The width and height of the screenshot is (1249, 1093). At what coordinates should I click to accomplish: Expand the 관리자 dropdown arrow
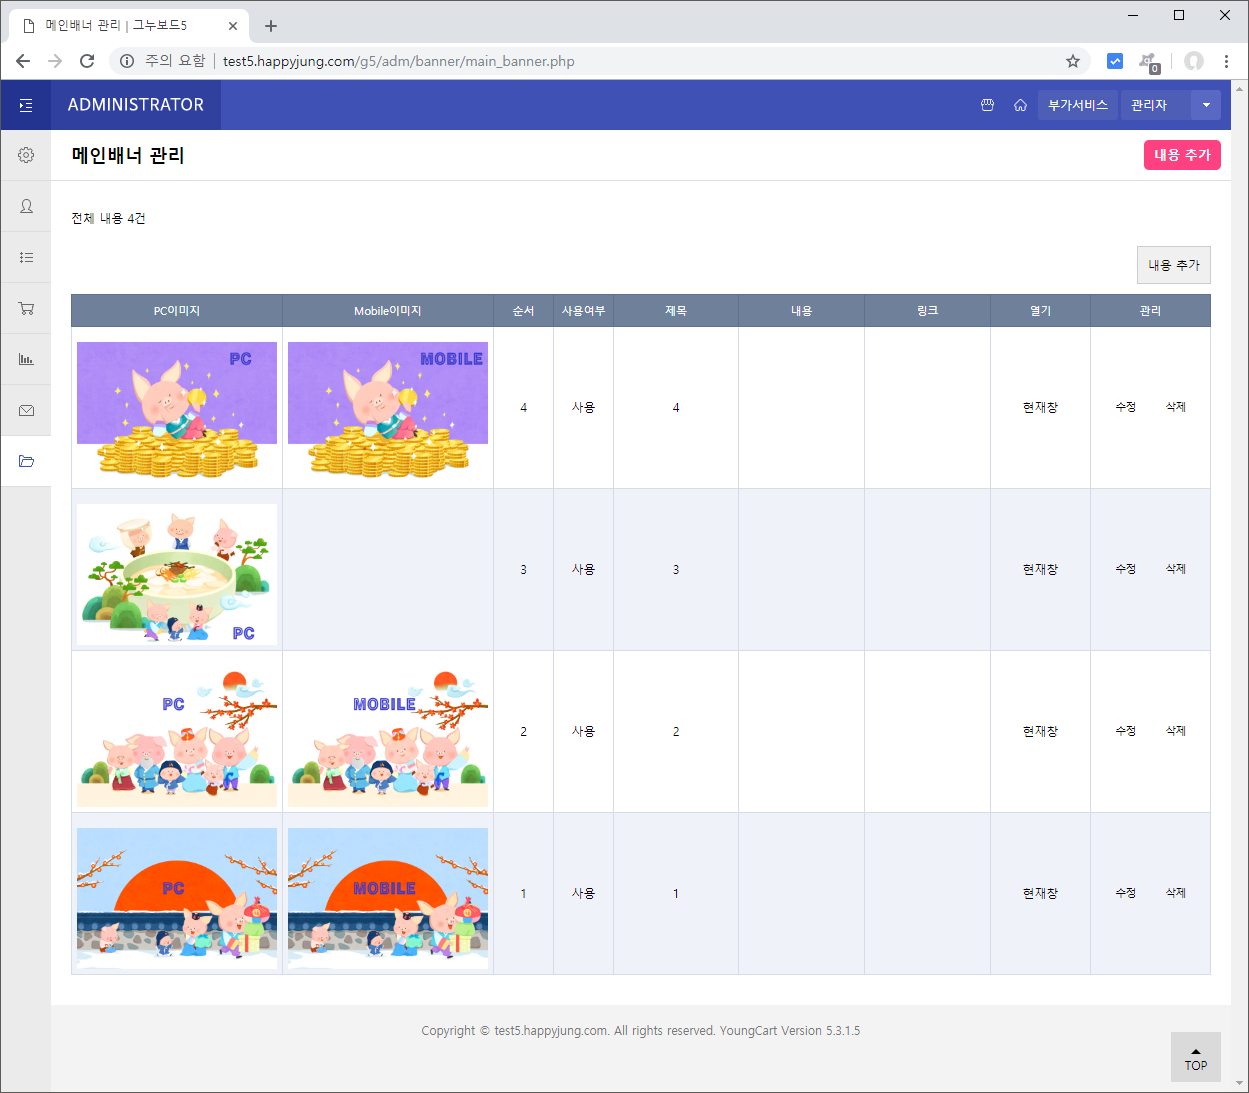(x=1206, y=105)
